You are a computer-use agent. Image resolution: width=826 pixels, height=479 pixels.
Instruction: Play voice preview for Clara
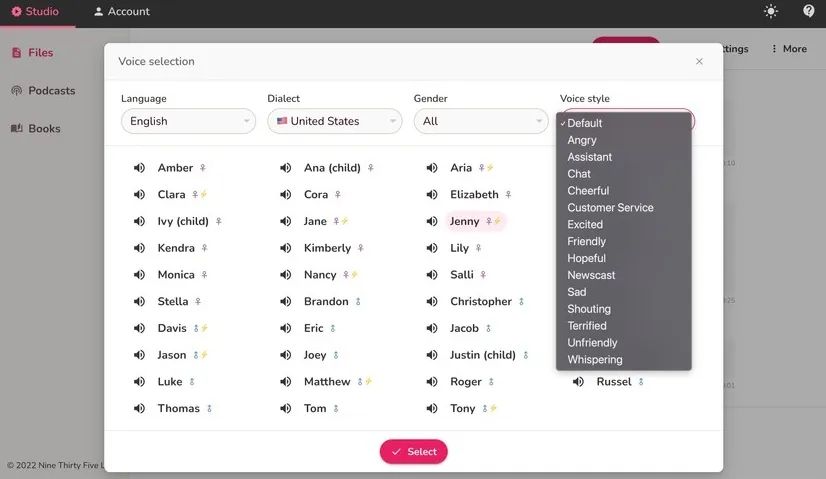click(139, 194)
